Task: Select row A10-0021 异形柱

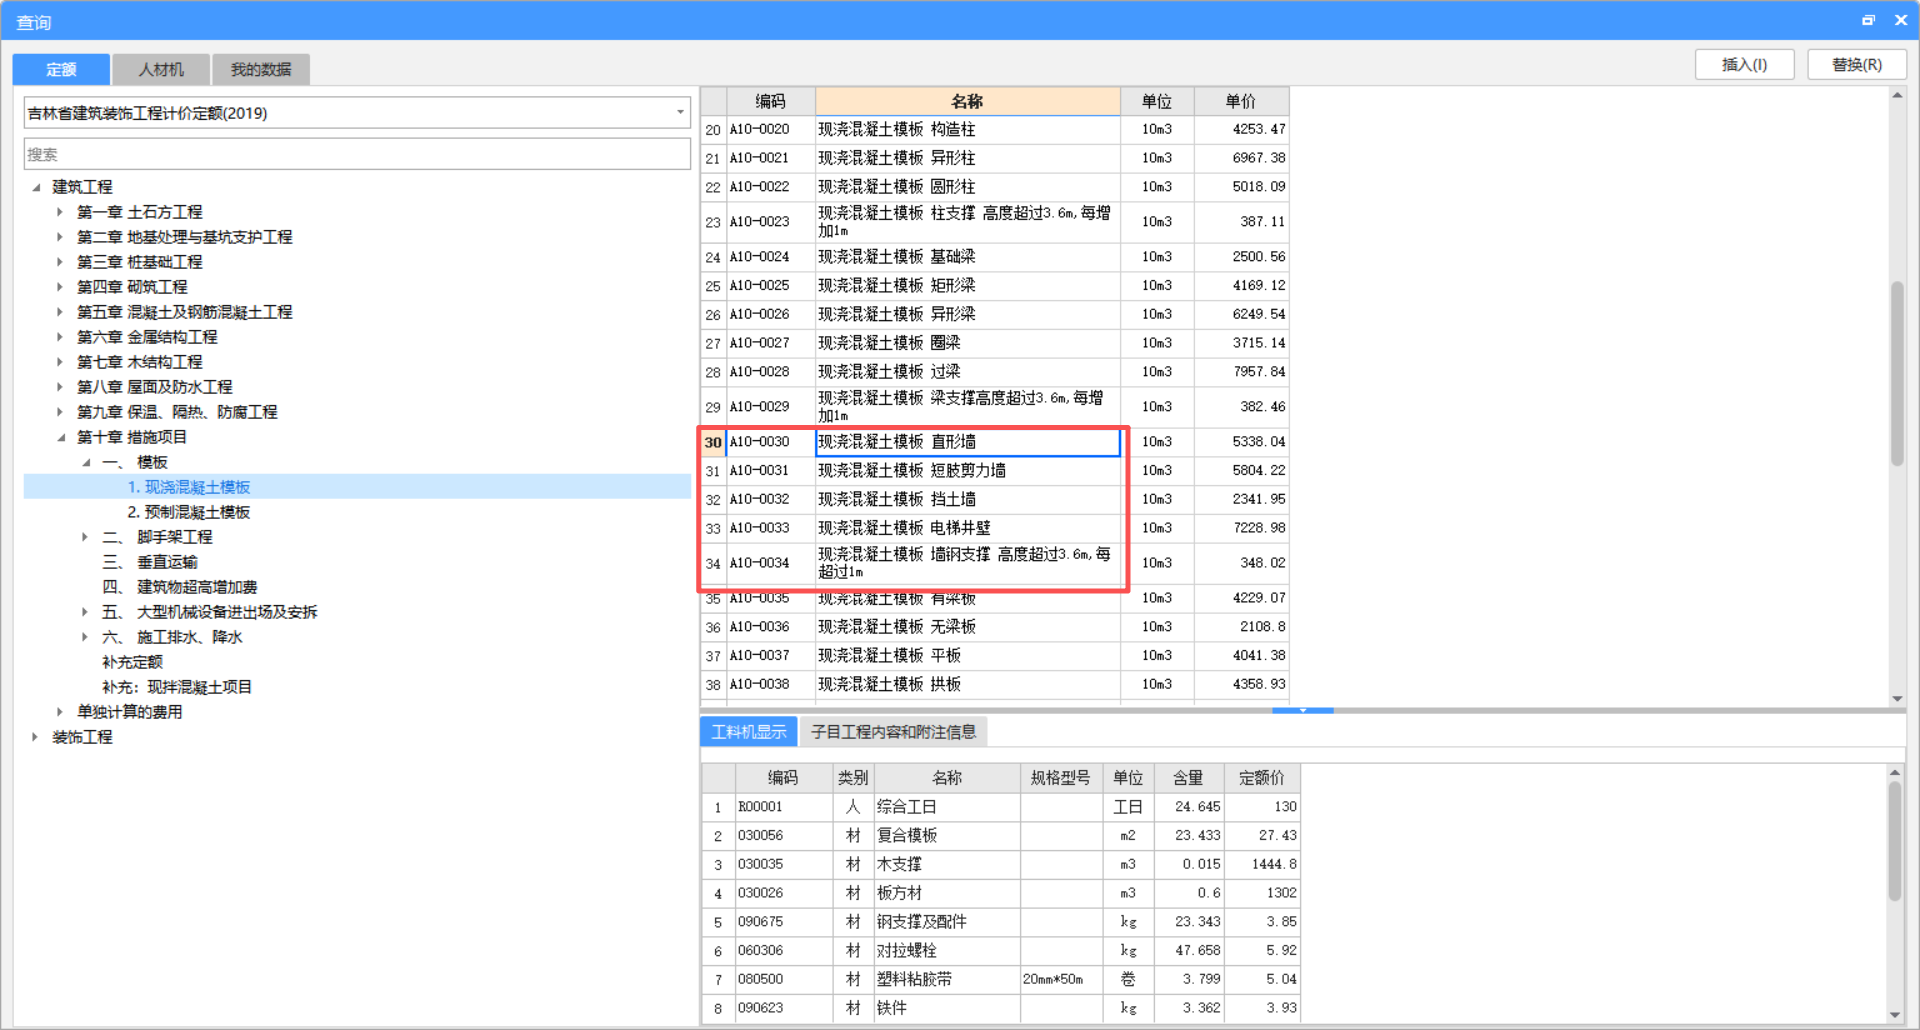Action: click(x=995, y=158)
